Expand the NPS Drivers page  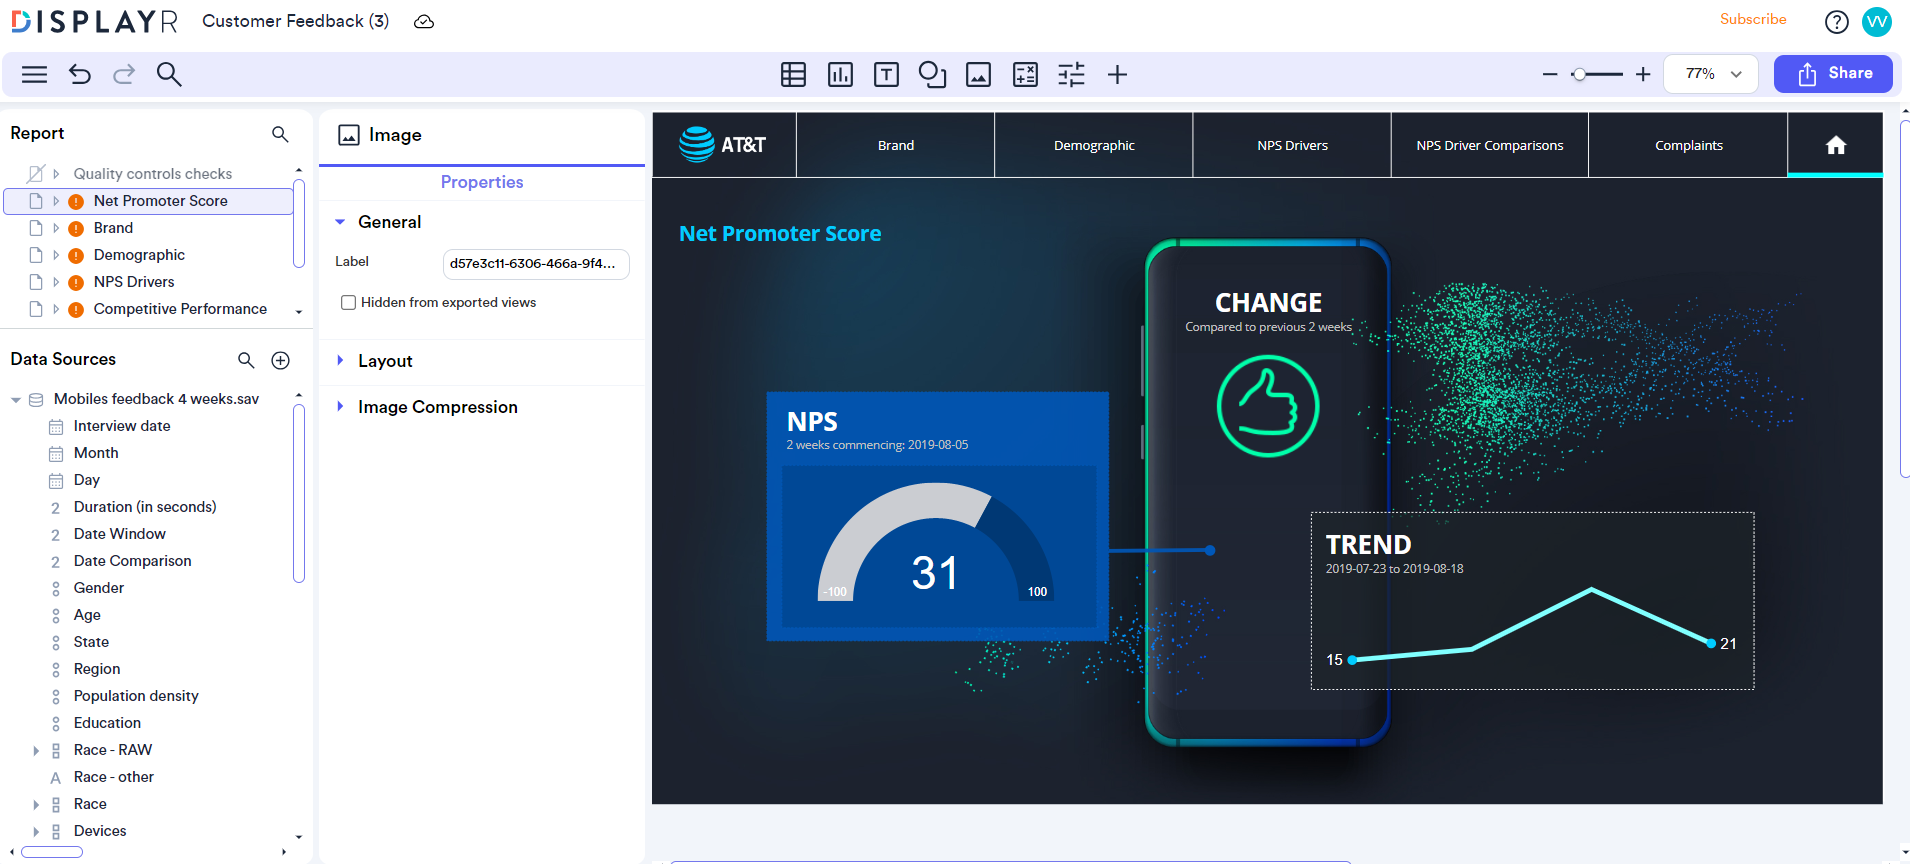tap(56, 282)
